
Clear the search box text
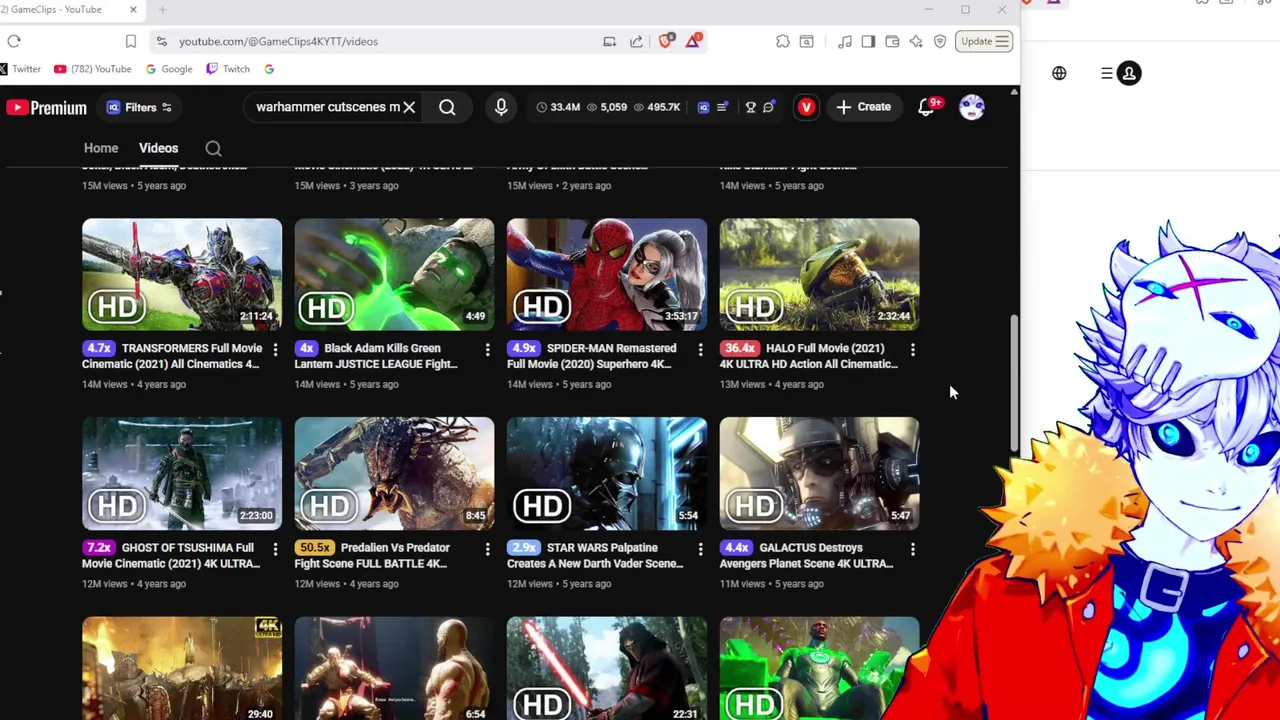(409, 107)
